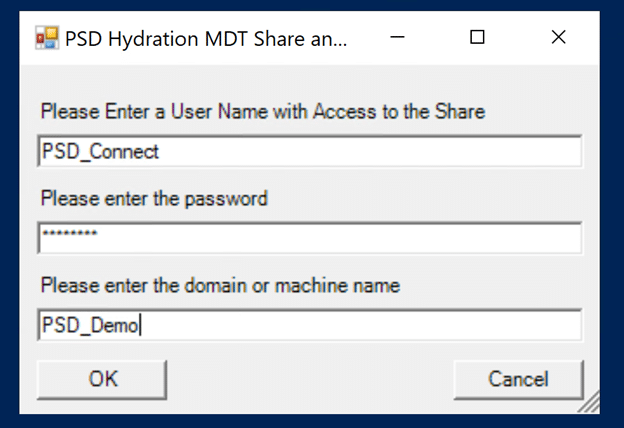Maximize the PSD Hydration dialog window
The image size is (624, 428).
tap(477, 37)
